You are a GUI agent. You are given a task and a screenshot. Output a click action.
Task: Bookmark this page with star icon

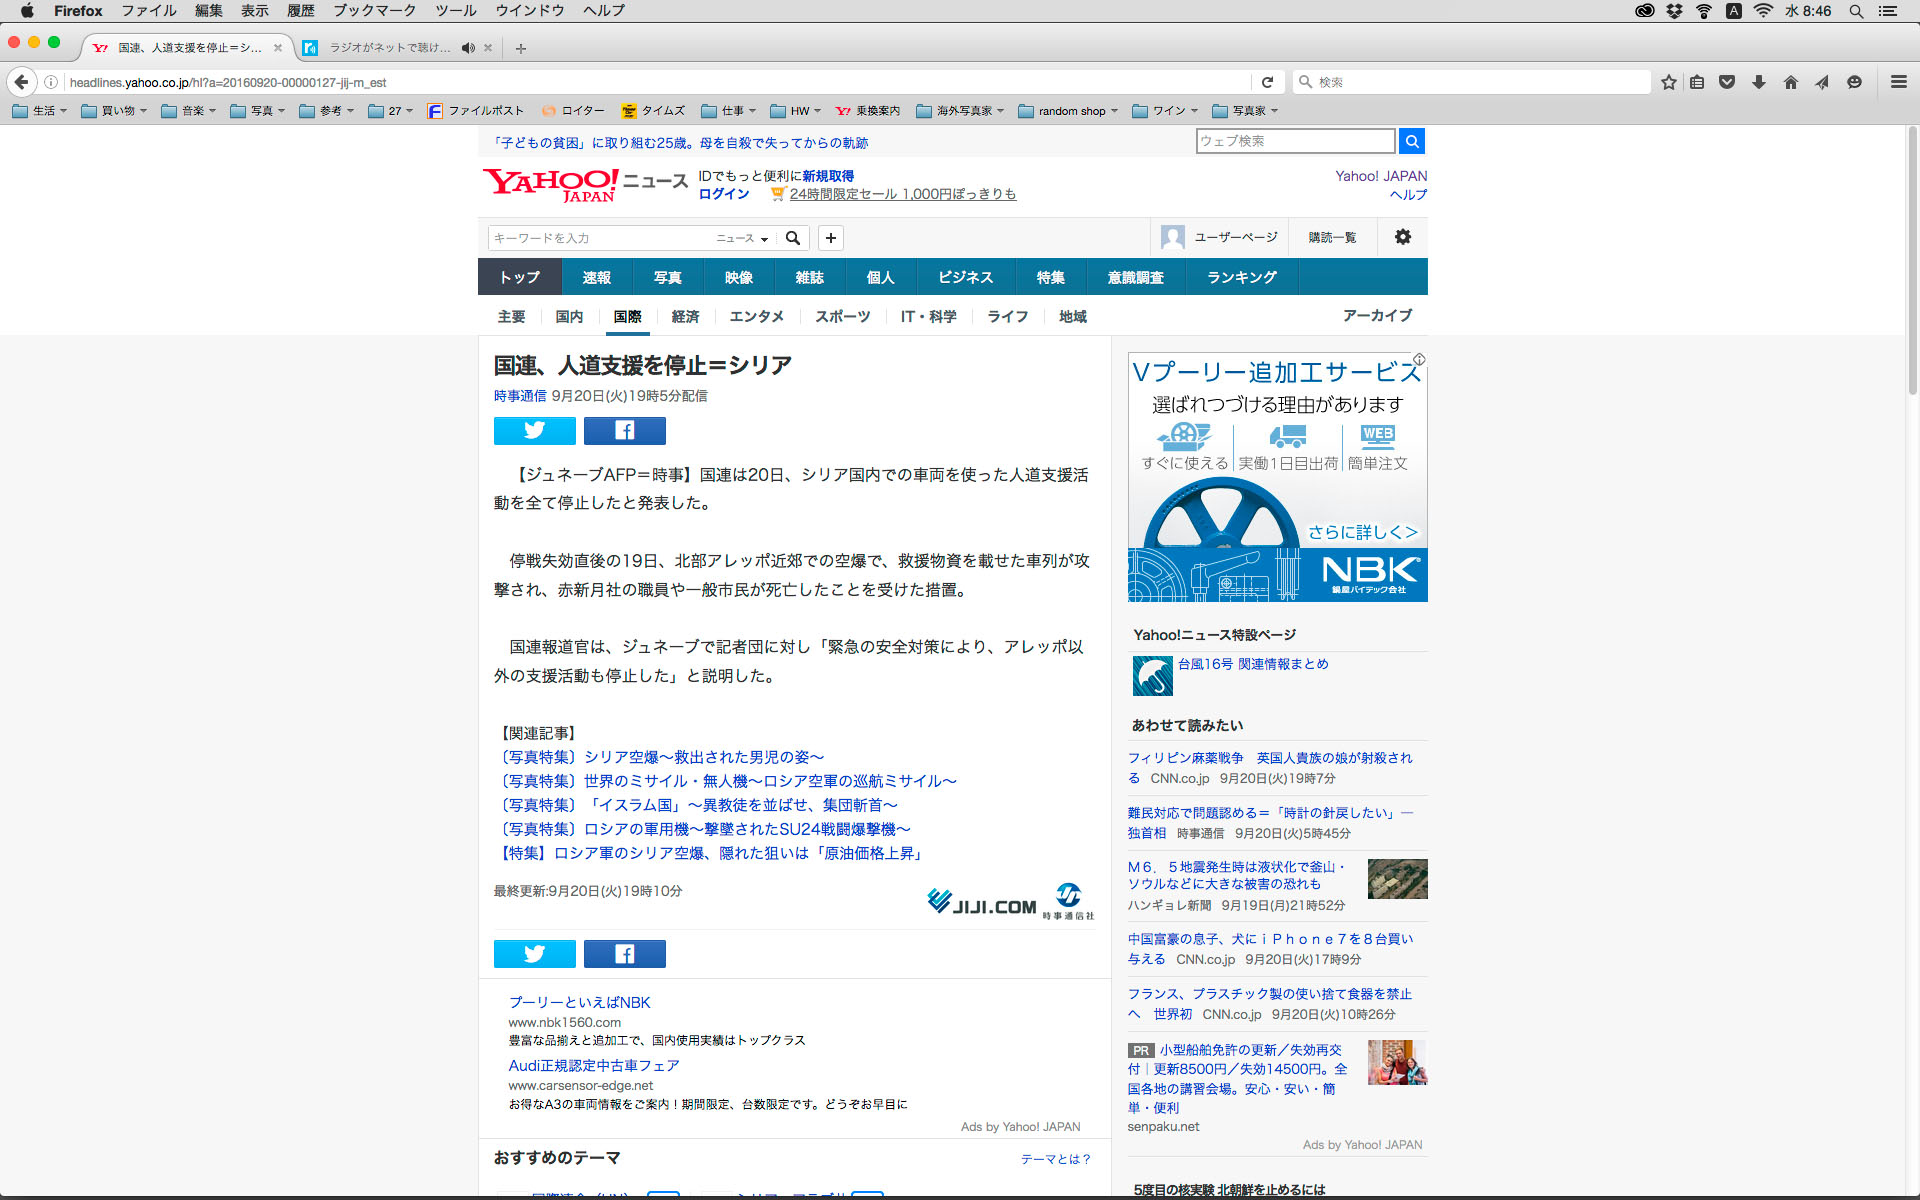(1668, 82)
